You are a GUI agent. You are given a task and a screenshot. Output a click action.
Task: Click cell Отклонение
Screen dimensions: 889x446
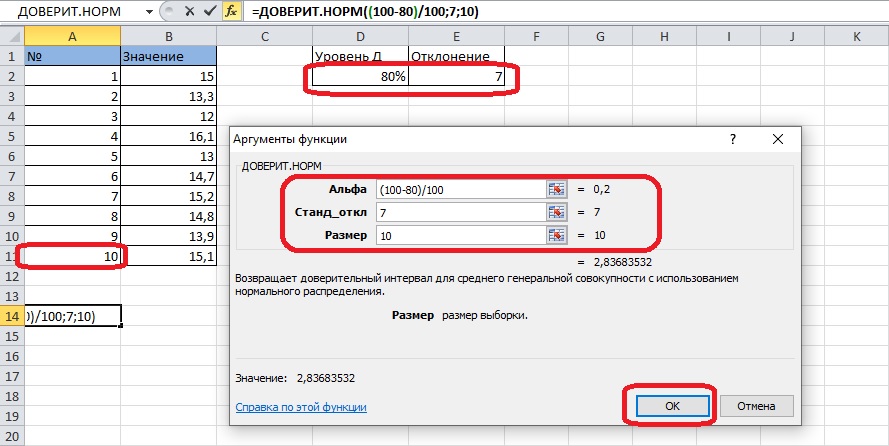(x=456, y=56)
